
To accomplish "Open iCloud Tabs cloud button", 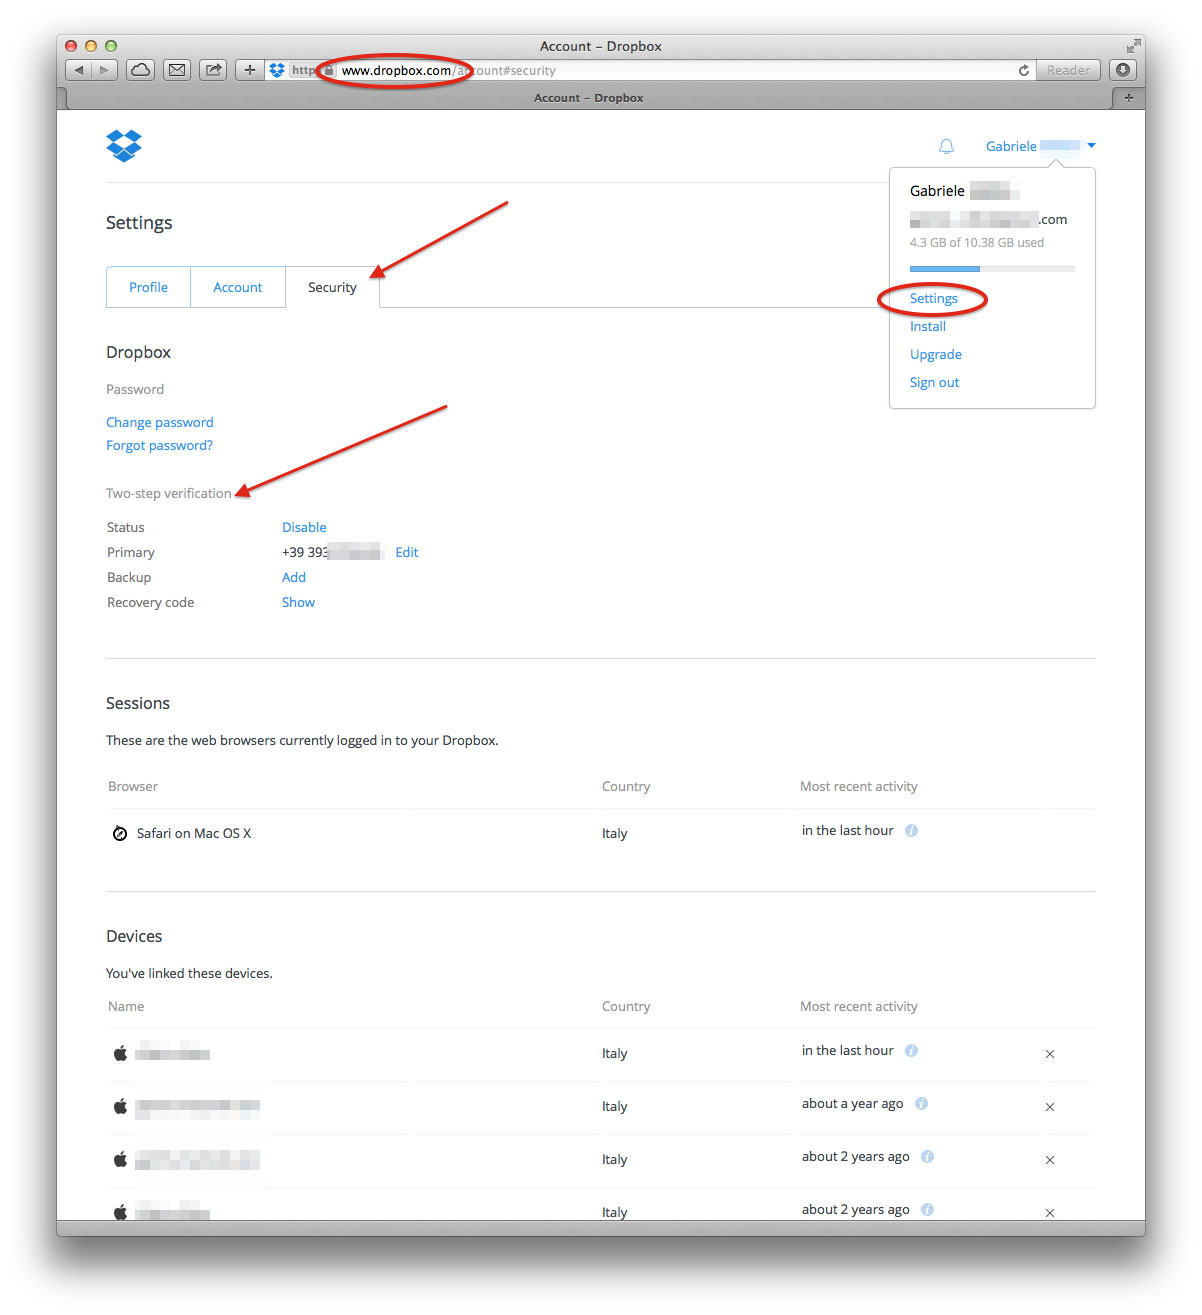I will 141,70.
